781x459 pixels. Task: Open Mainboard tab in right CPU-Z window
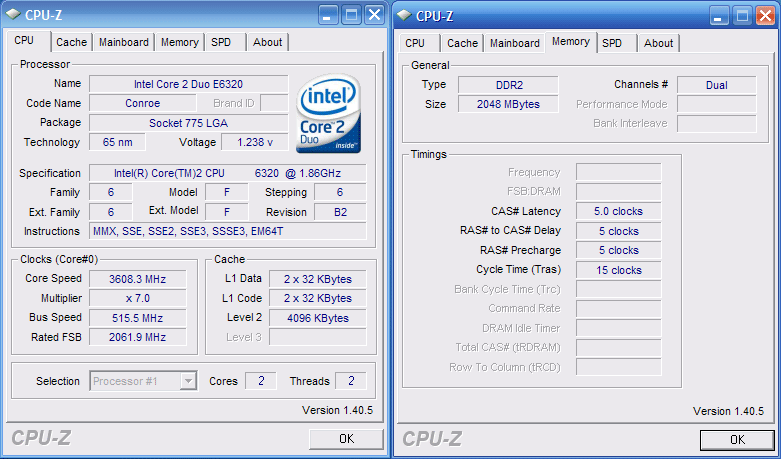(x=515, y=43)
